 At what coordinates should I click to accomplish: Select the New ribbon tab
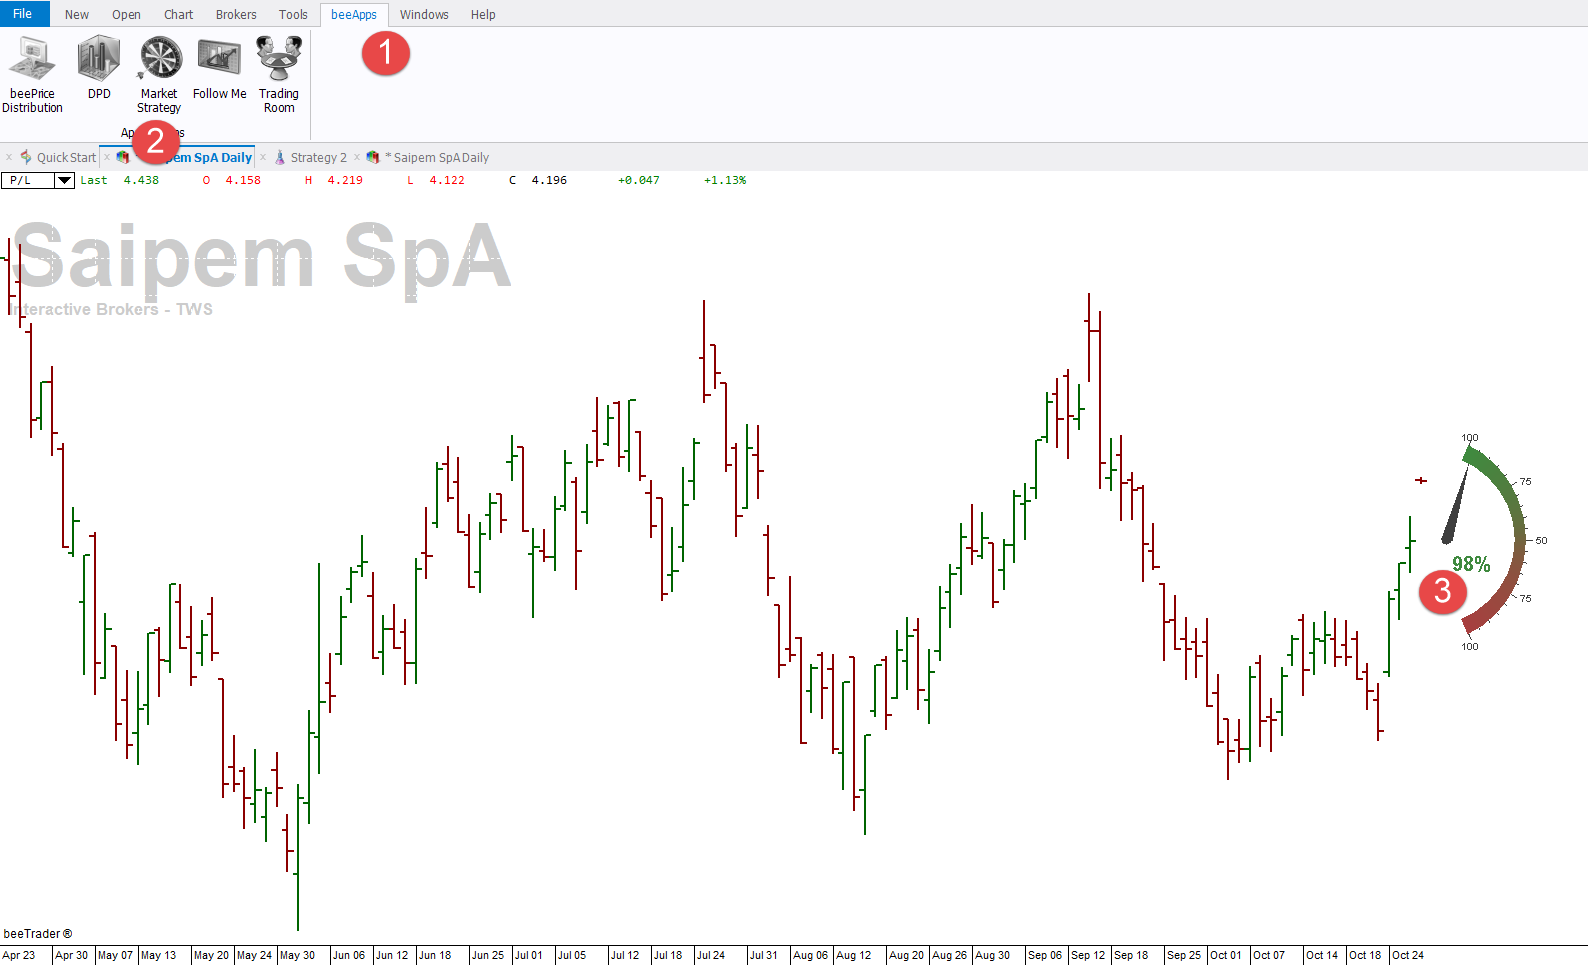[77, 14]
